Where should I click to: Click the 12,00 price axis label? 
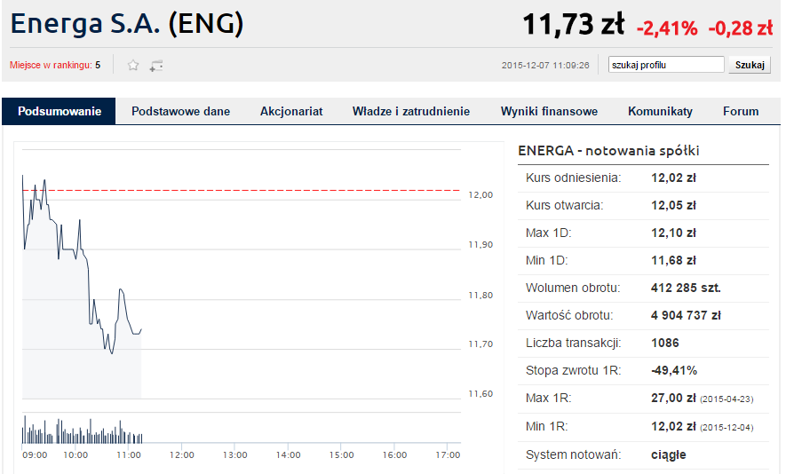[x=480, y=195]
